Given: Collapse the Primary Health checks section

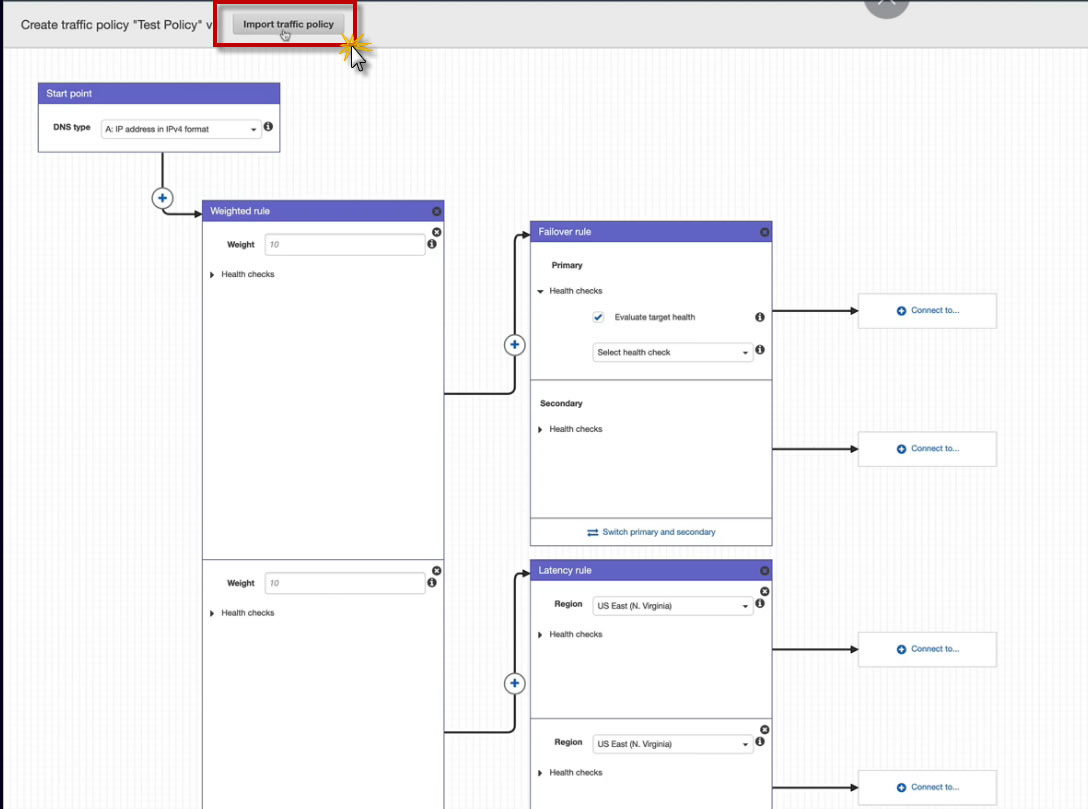Looking at the screenshot, I should pyautogui.click(x=541, y=292).
